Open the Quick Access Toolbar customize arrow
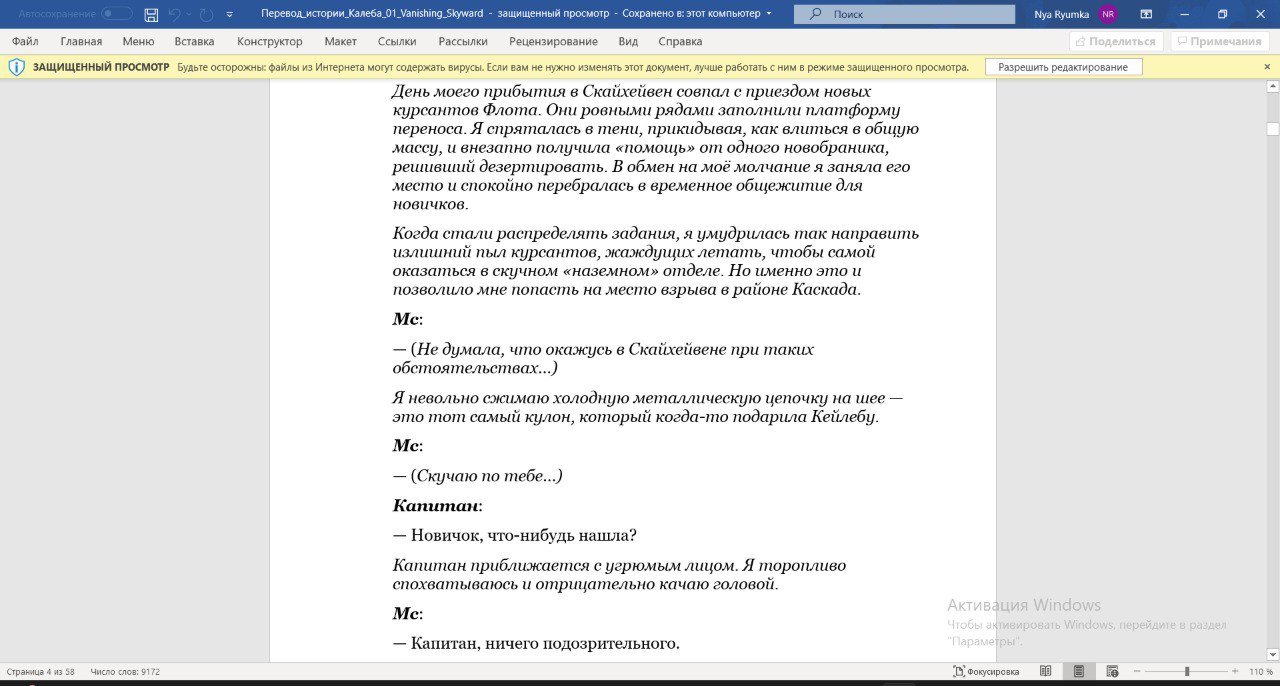Screen dimensions: 1280x686 click(230, 15)
